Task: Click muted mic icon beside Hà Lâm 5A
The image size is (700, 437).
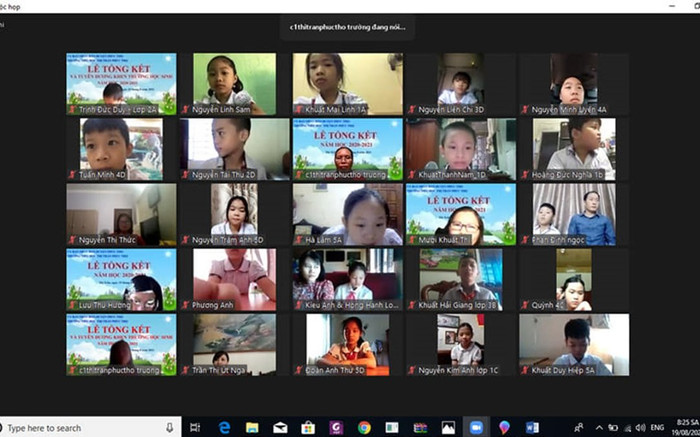Action: 298,240
